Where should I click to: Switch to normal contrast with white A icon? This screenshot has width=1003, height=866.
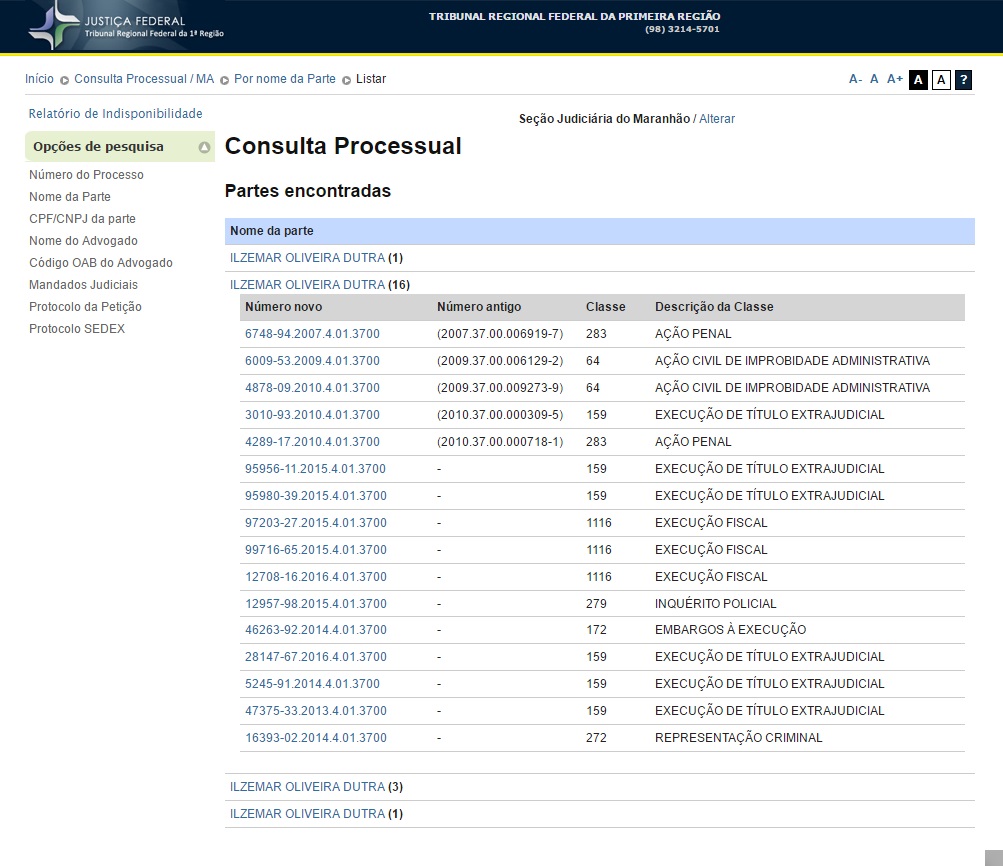tap(940, 80)
